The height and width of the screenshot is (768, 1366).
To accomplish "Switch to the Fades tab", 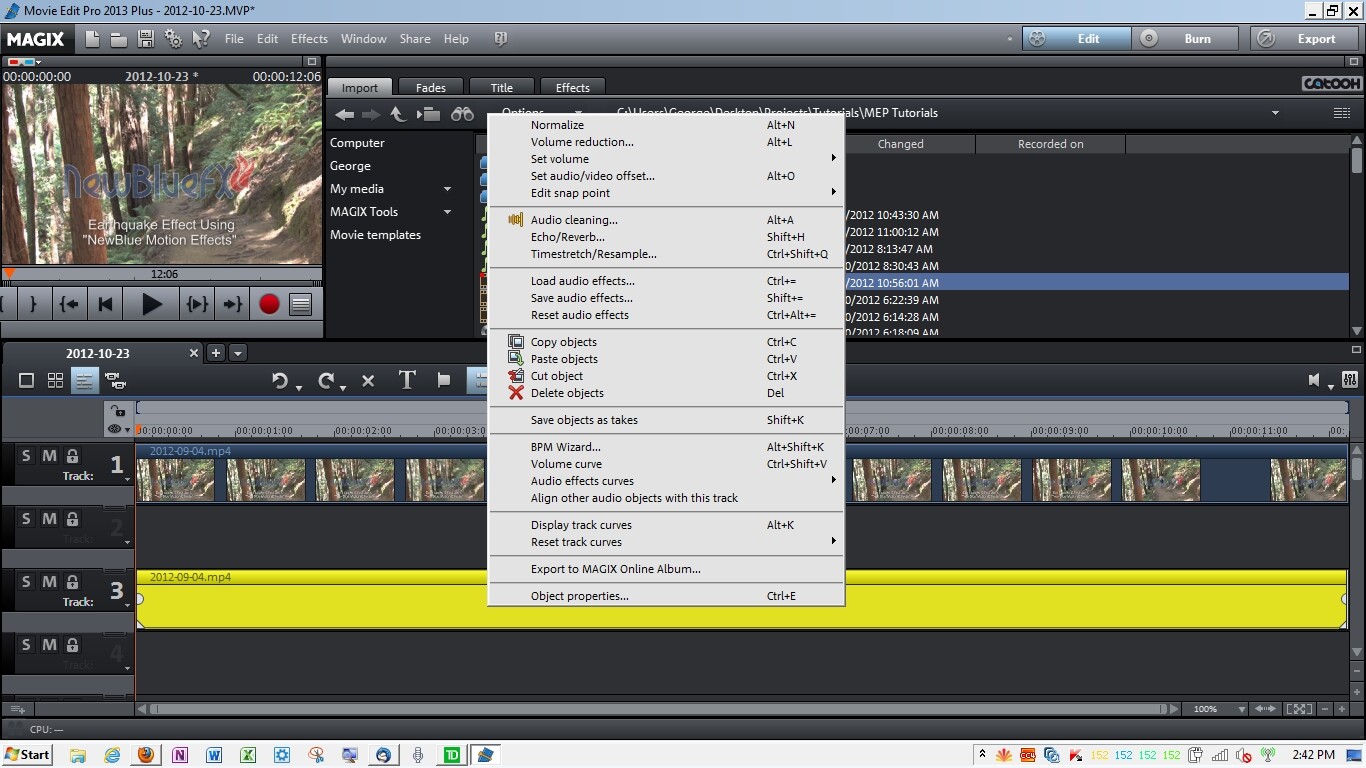I will 431,88.
